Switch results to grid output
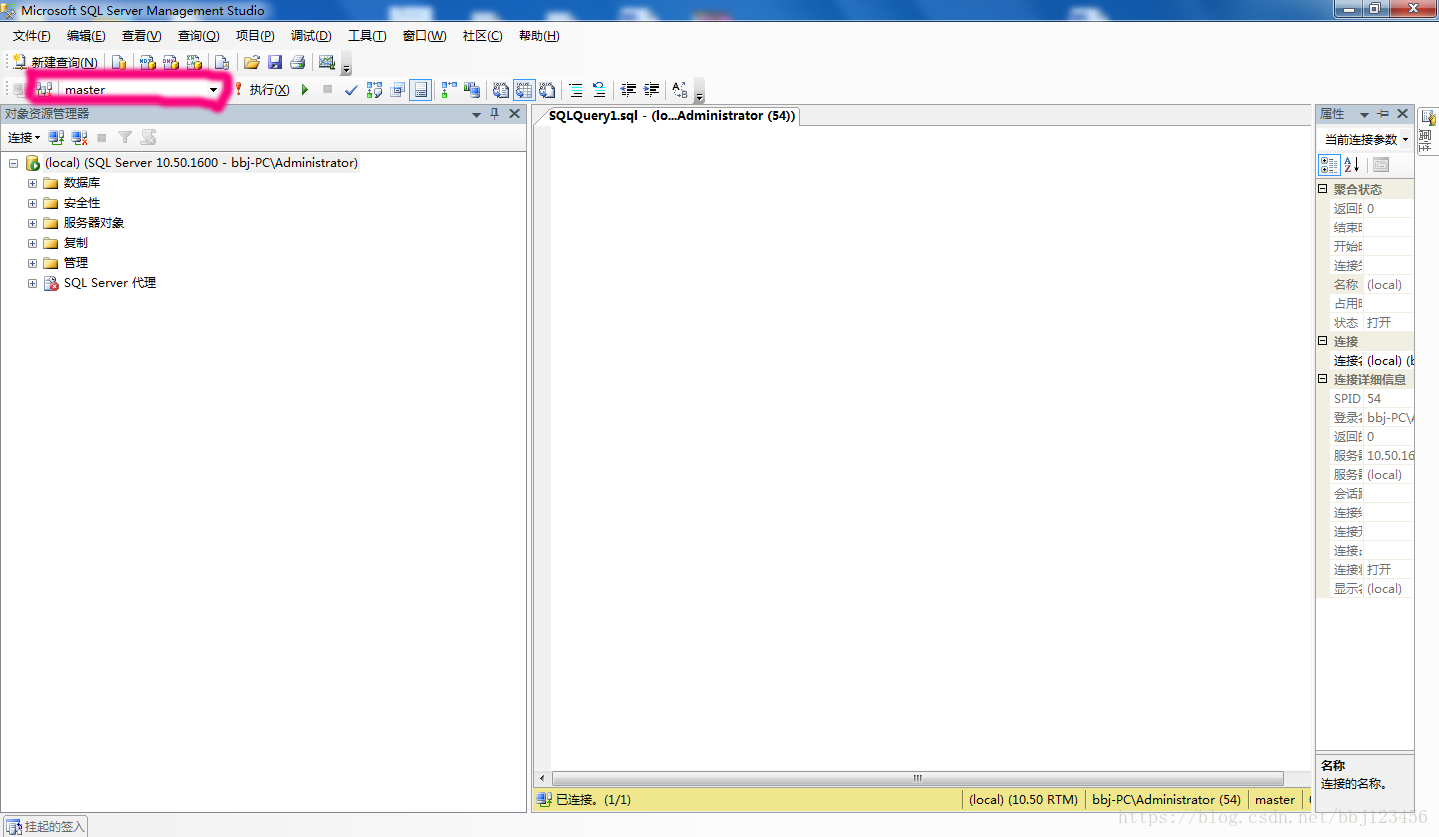1439x837 pixels. [x=524, y=90]
